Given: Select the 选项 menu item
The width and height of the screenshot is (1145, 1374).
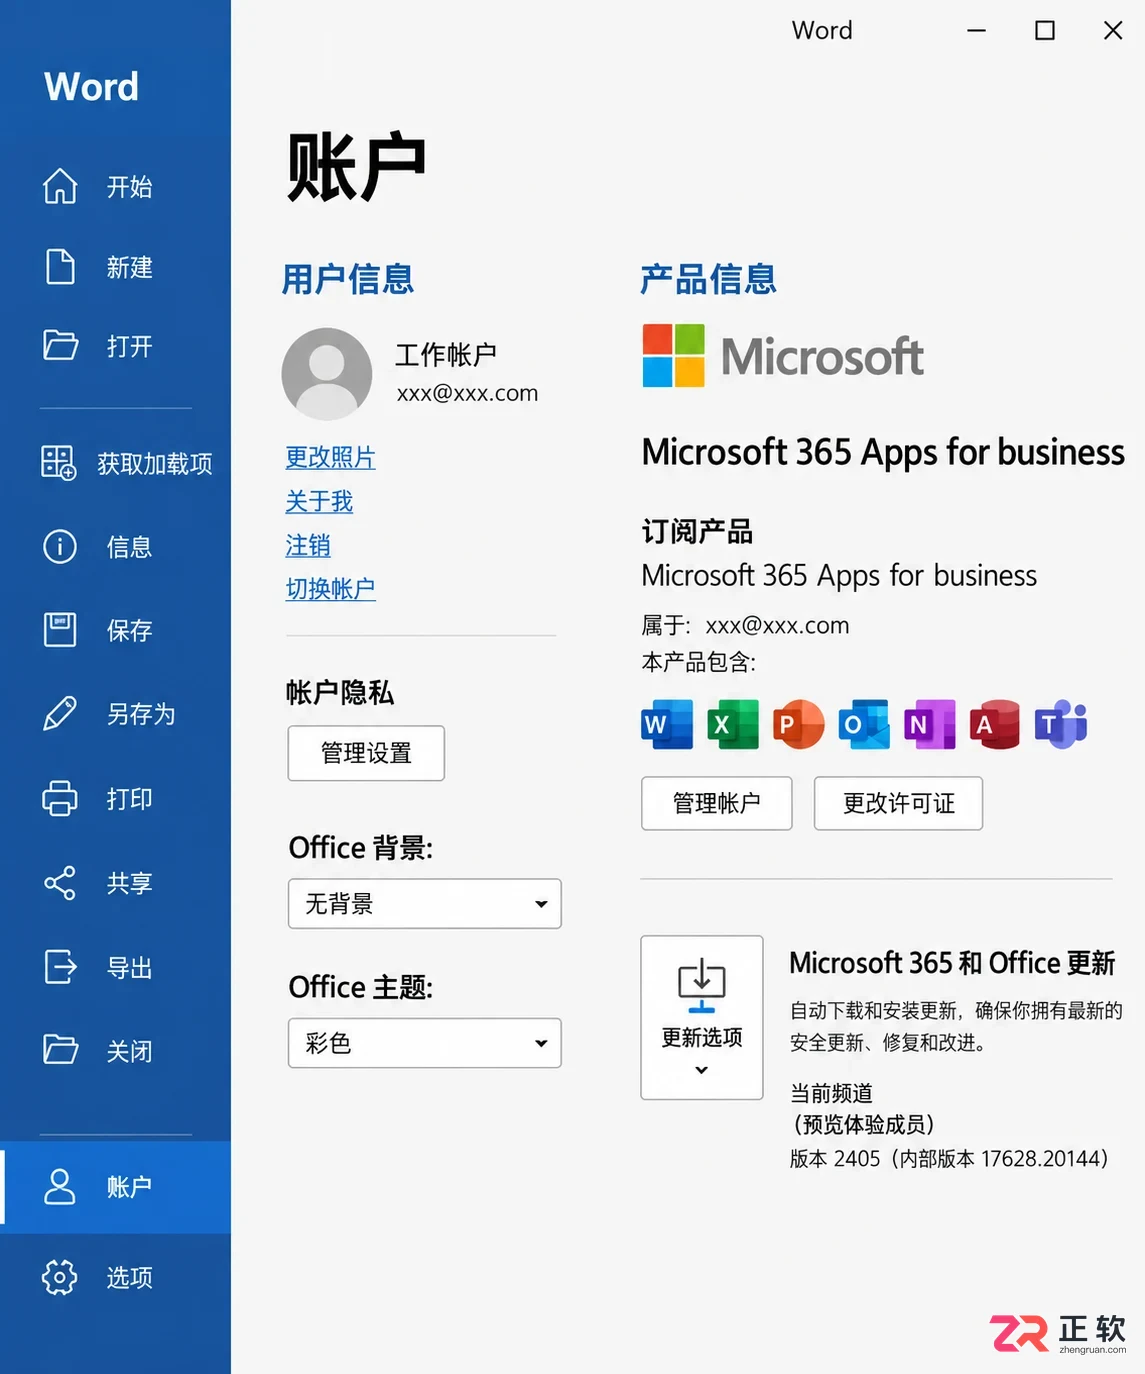Looking at the screenshot, I should coord(115,1277).
